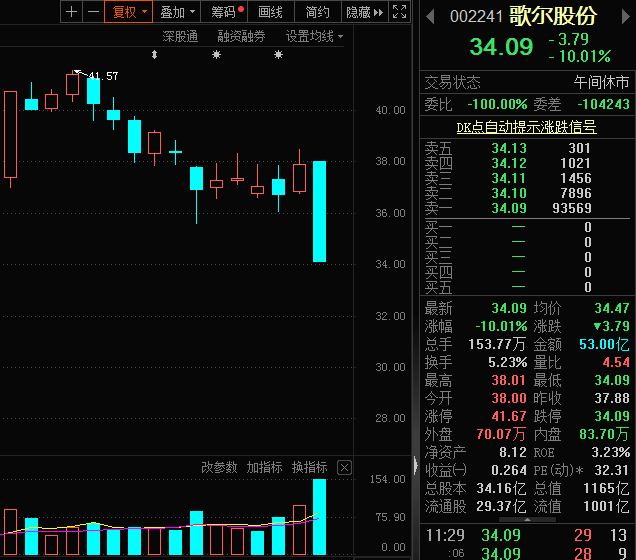Click 金额 value 53.00亿
Screen dimensions: 636x560
point(604,344)
